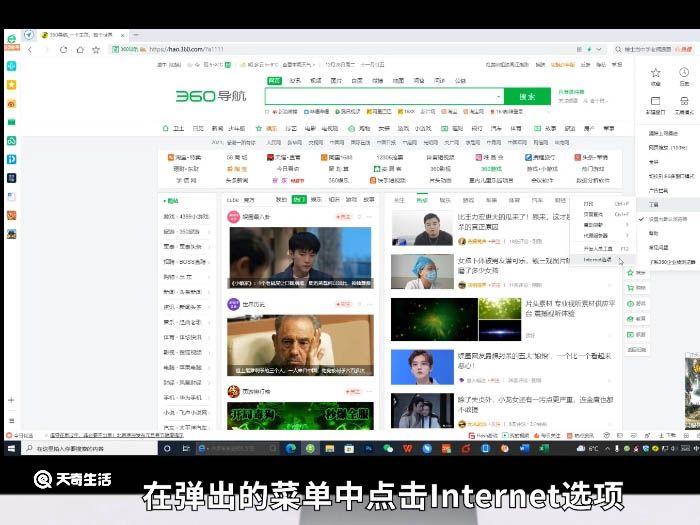Viewport: 700px width, 525px height.
Task: Open the green 热门 feed tab
Action: click(x=299, y=200)
